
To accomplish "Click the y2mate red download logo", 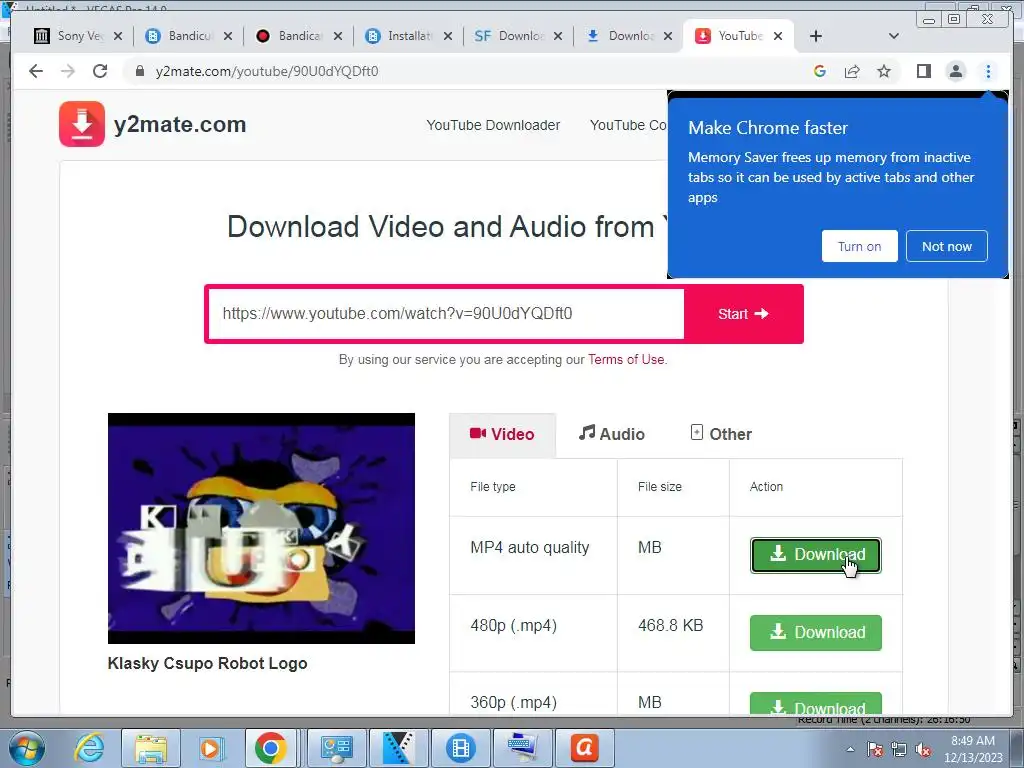I will click(82, 123).
